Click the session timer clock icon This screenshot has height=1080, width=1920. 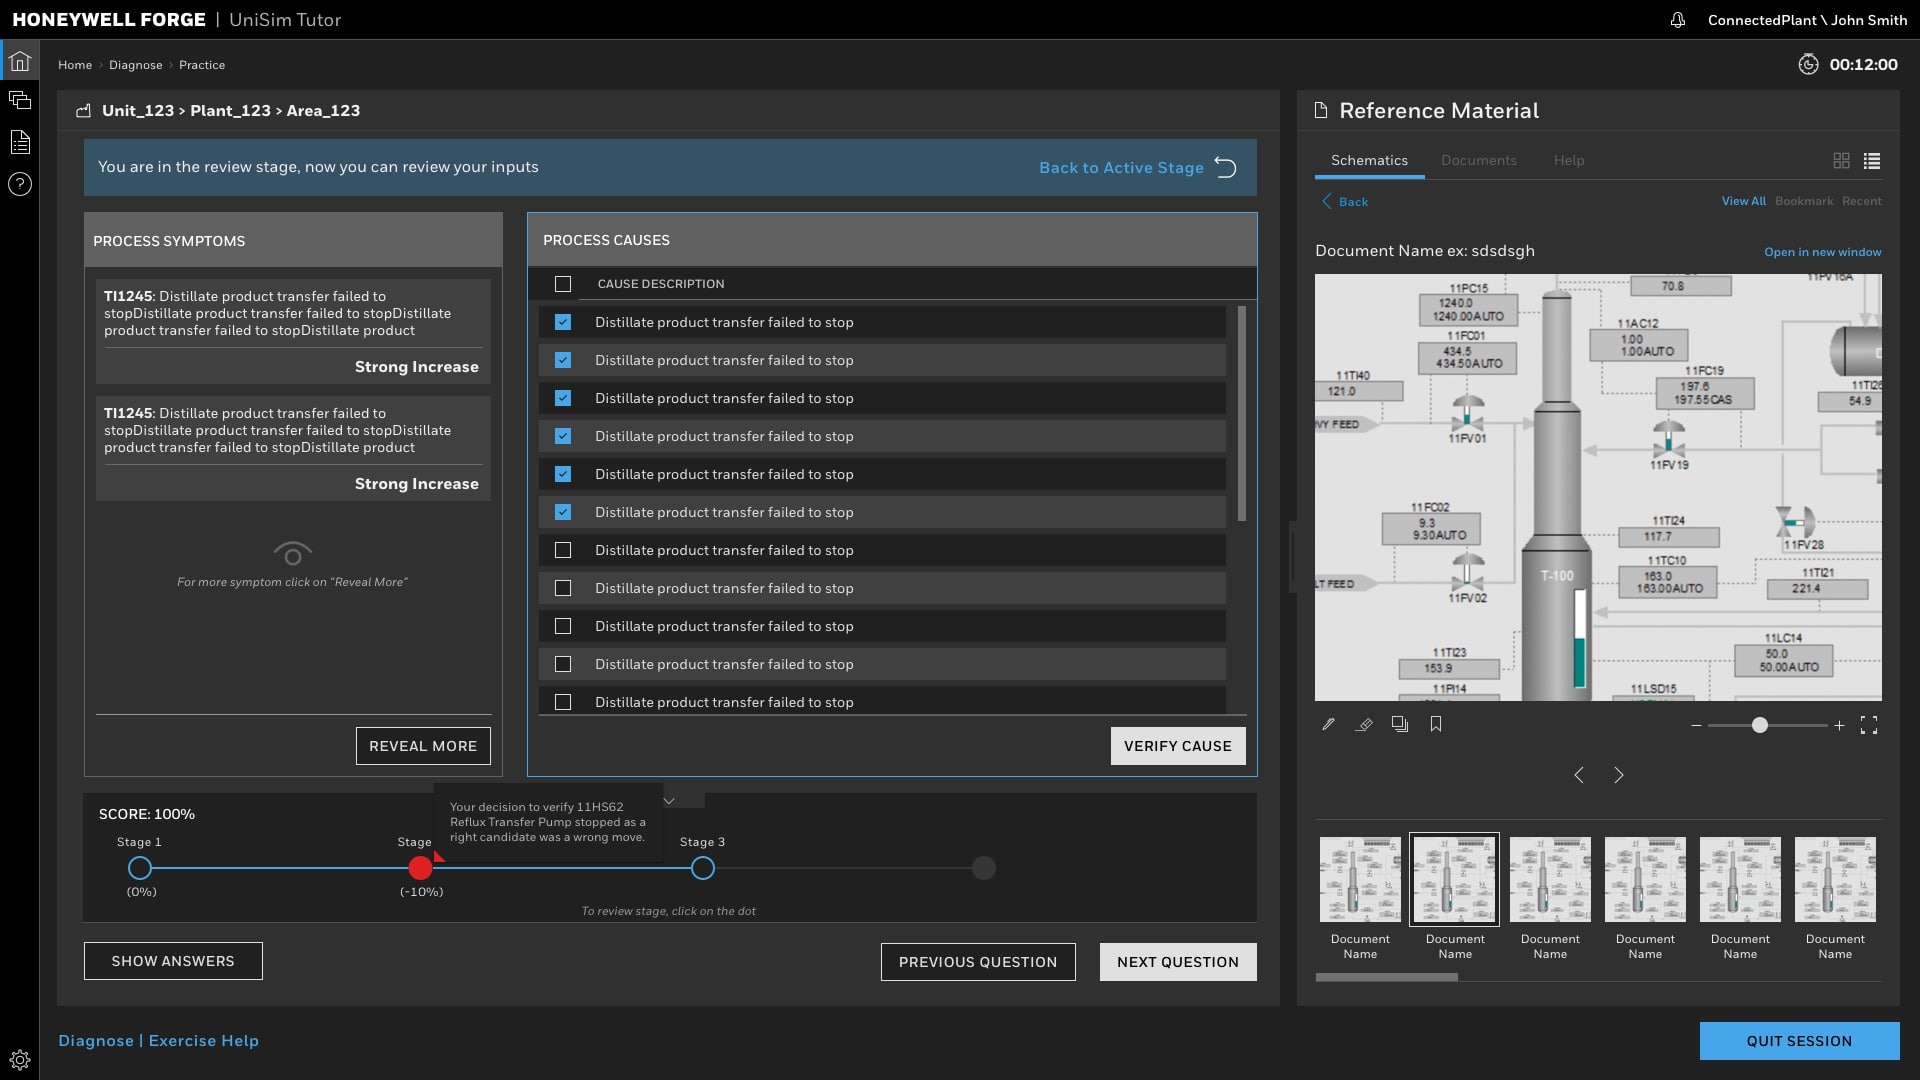[x=1808, y=64]
